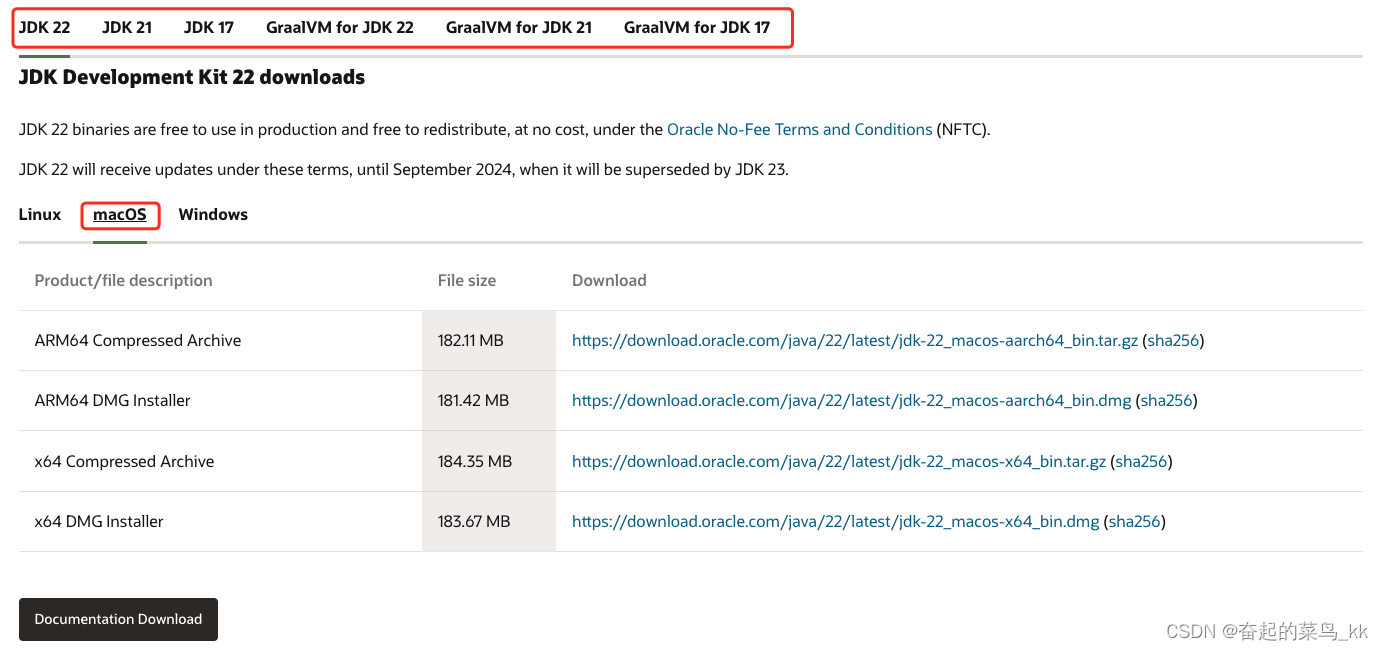Click the 'JDK Development Kit 22 downloads' heading
This screenshot has width=1383, height=650.
pyautogui.click(x=192, y=77)
